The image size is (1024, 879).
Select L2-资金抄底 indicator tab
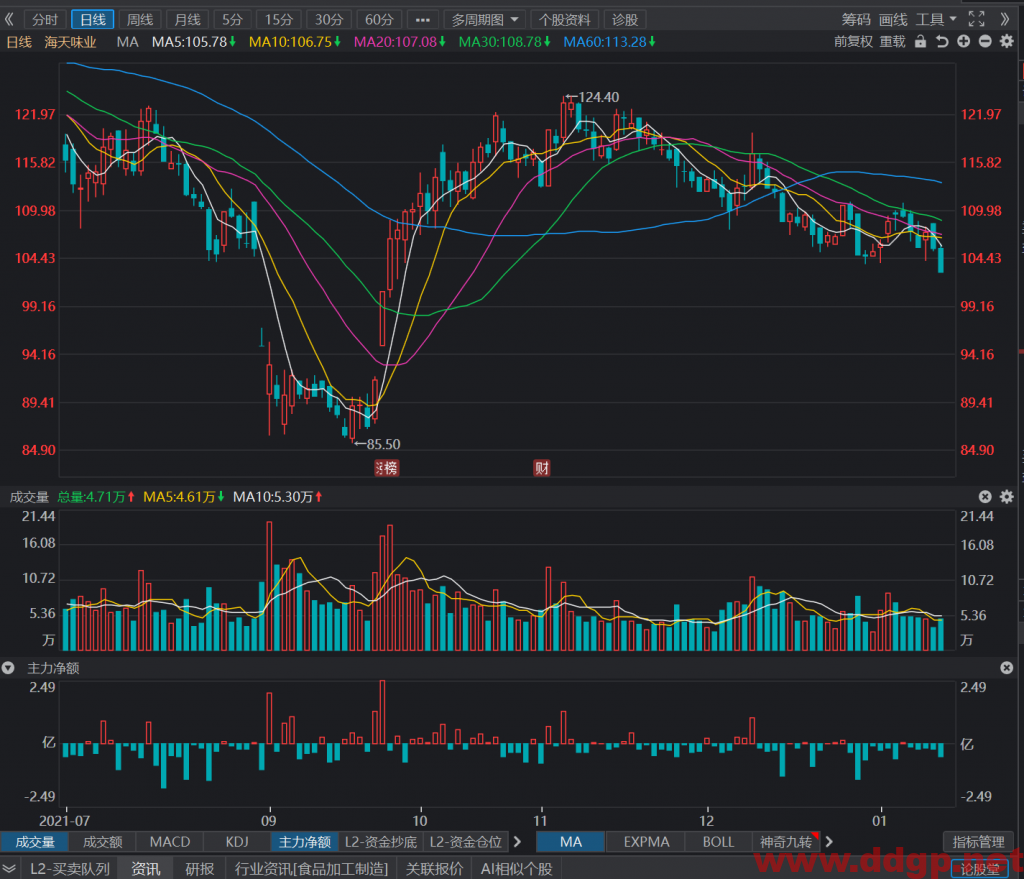381,842
